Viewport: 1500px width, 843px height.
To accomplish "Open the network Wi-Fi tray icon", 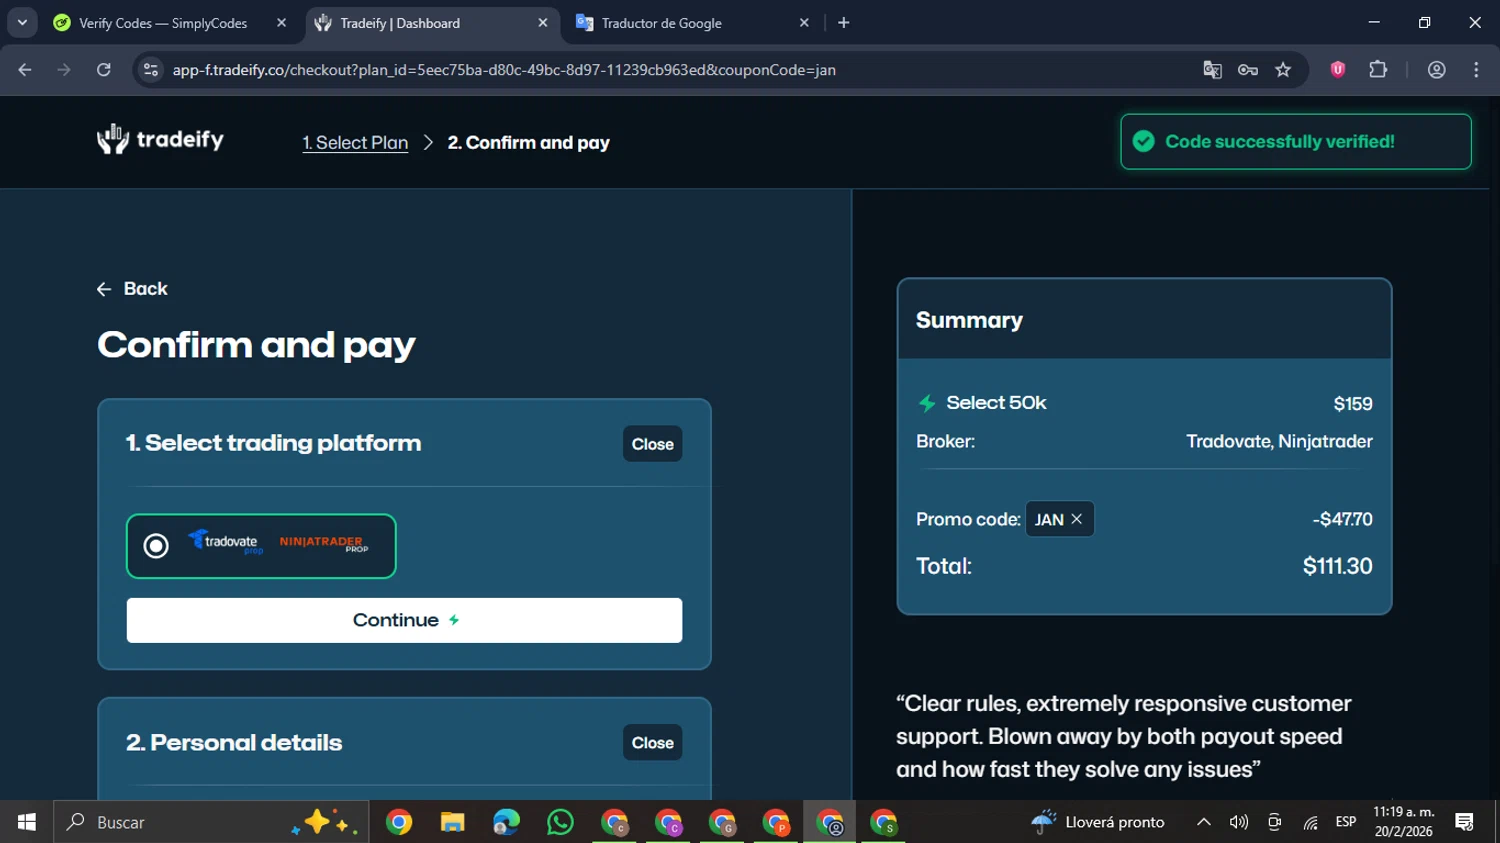I will (1310, 822).
